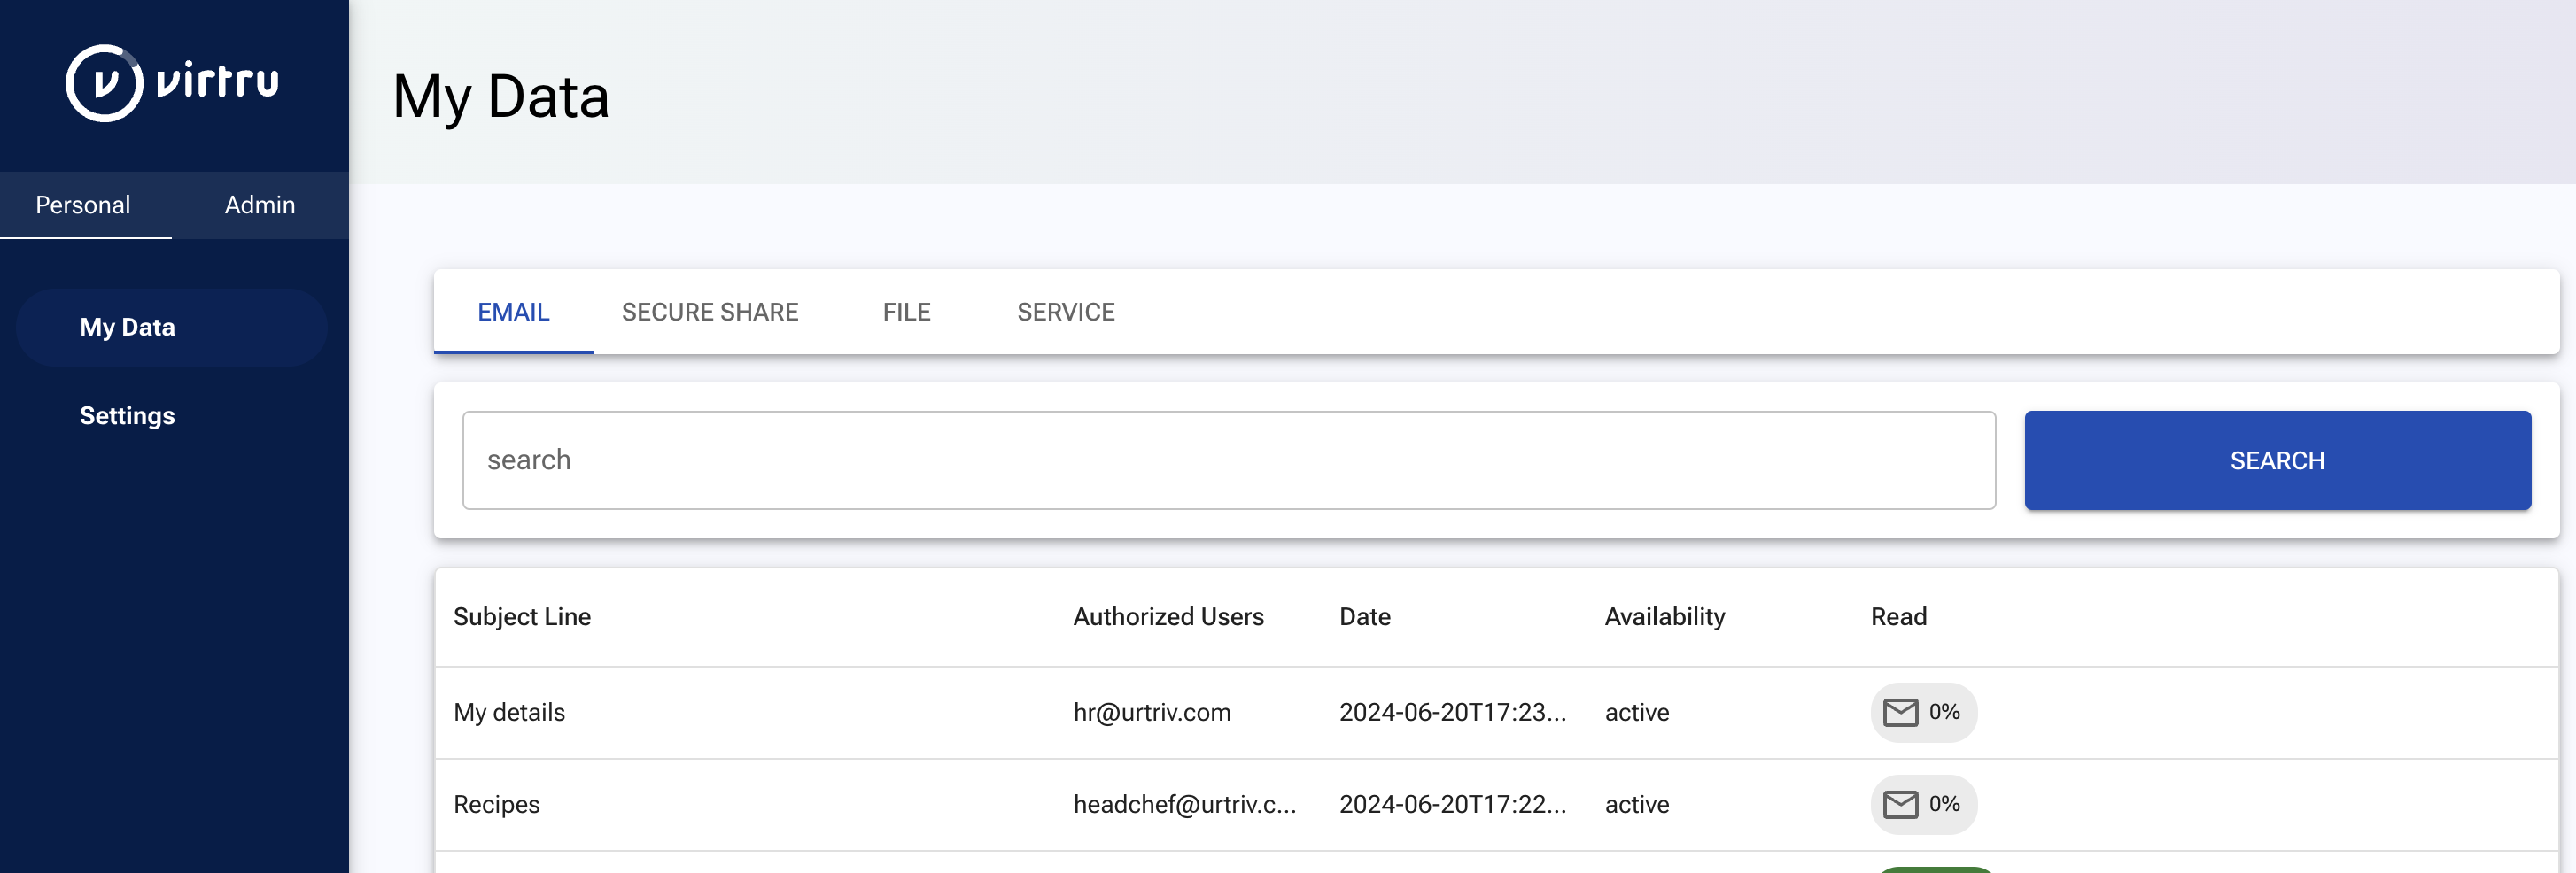
Task: Click the Read column header
Action: click(x=1899, y=617)
